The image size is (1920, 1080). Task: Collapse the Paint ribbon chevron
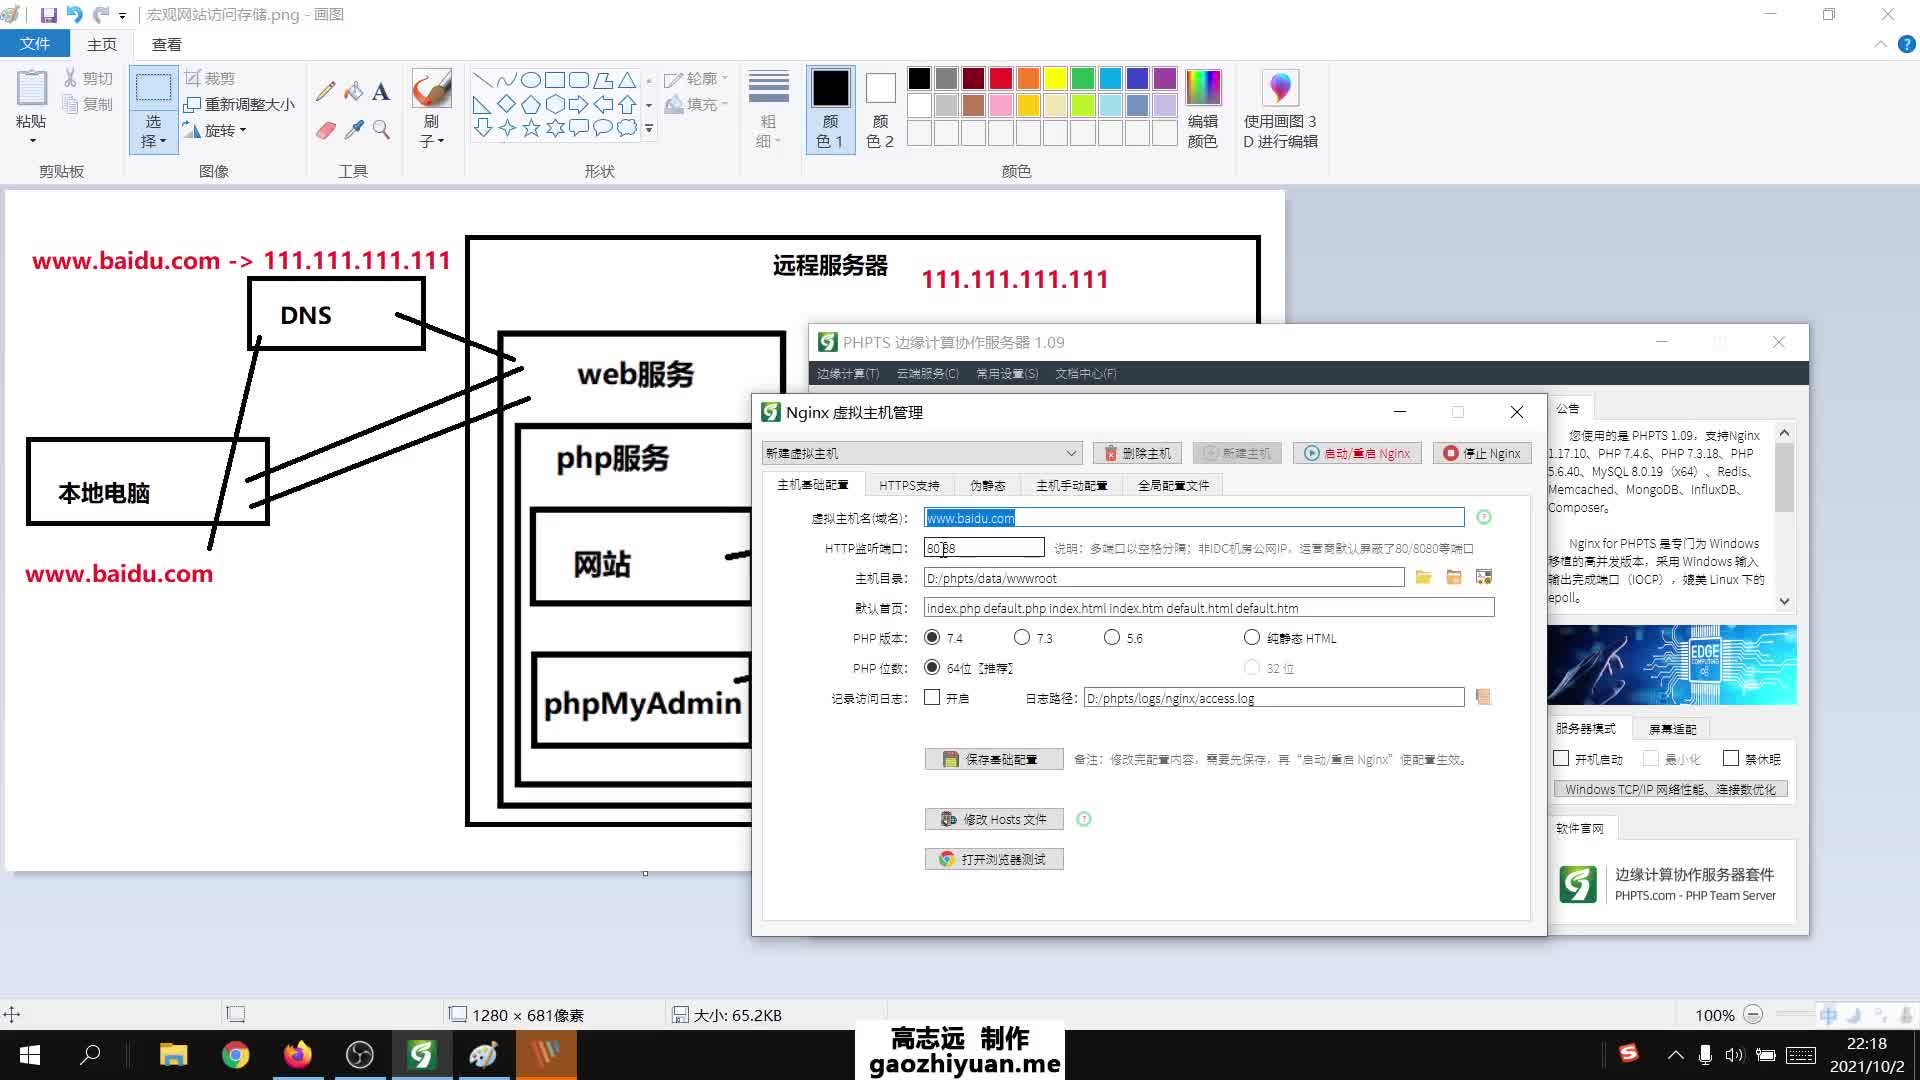[1880, 44]
